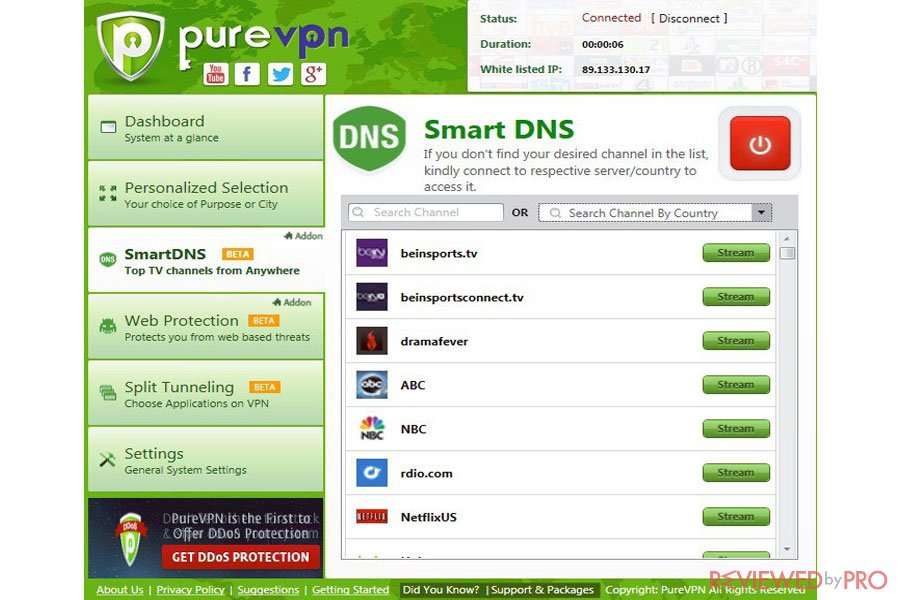The width and height of the screenshot is (900, 600).
Task: Click the Disconnect link
Action: point(689,18)
